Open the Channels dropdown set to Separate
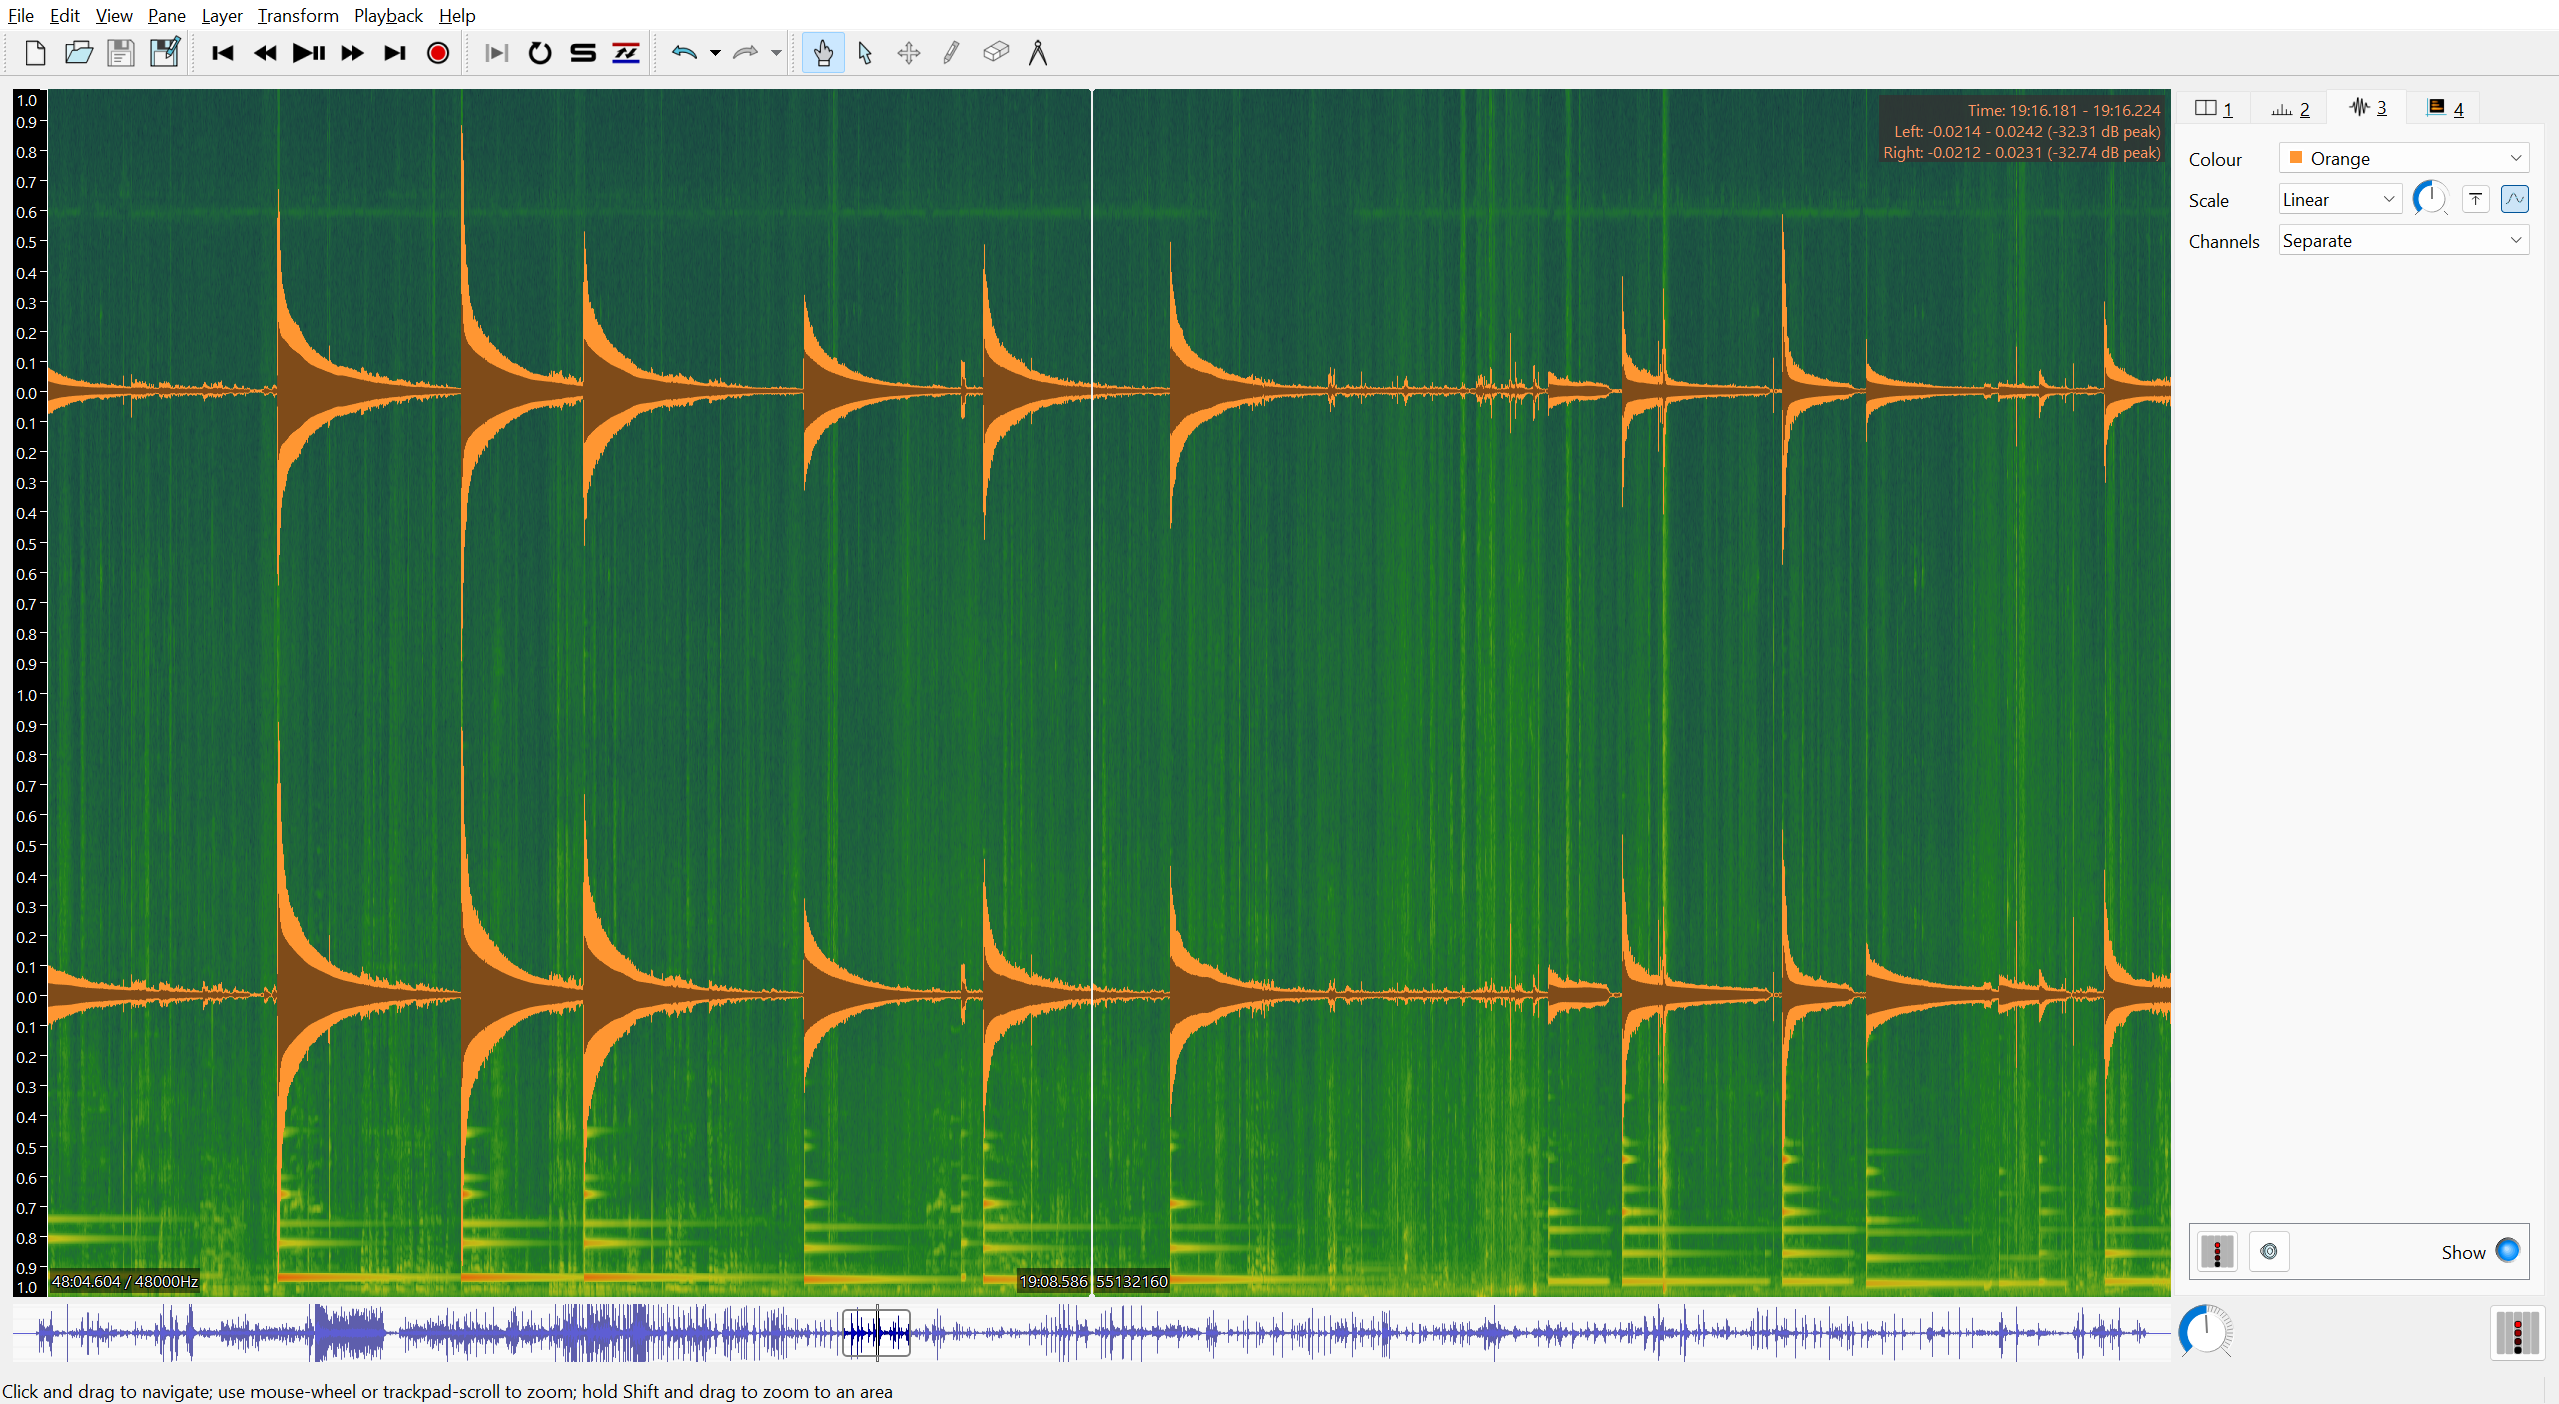Screen dimensions: 2559x1404 point(2402,240)
